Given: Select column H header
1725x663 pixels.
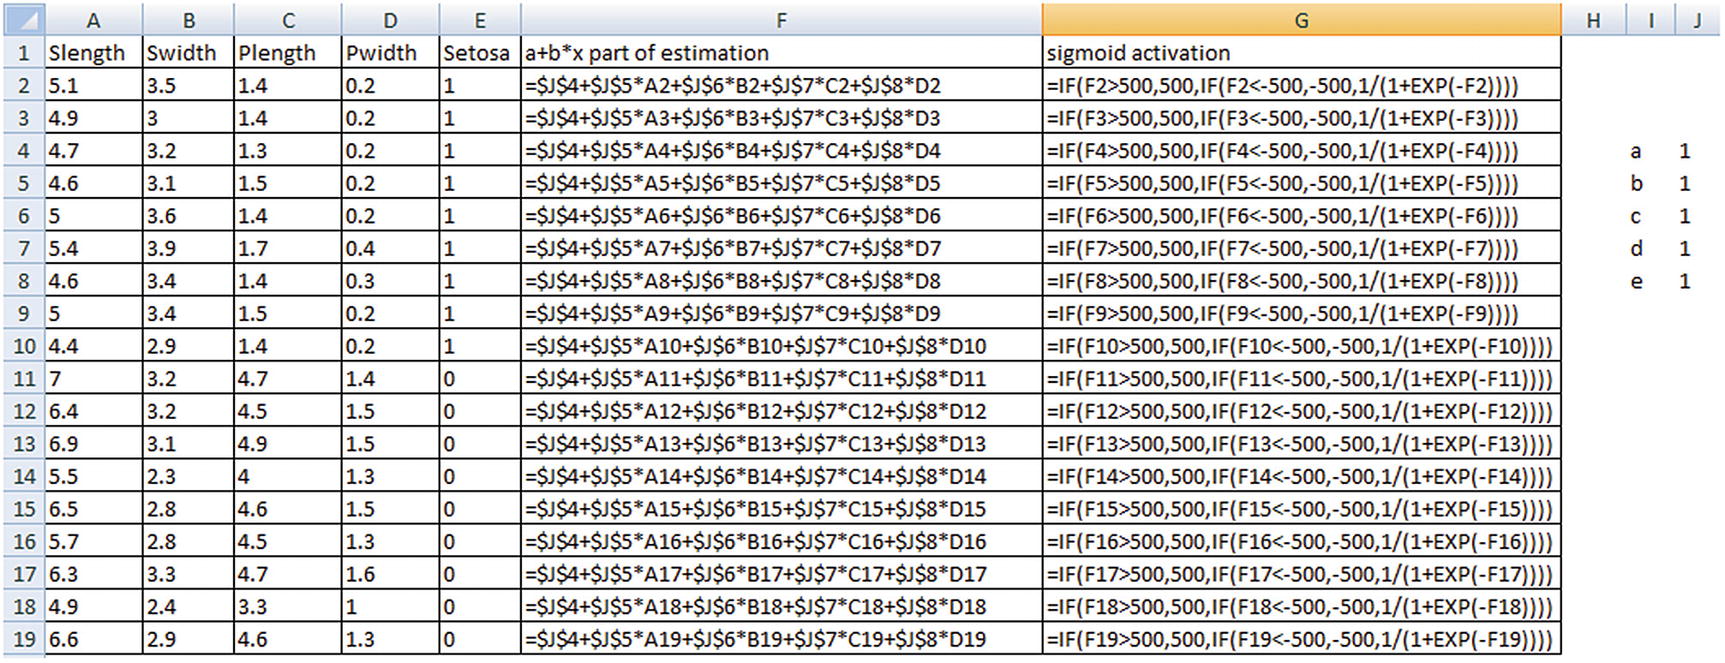Looking at the screenshot, I should click(1593, 20).
